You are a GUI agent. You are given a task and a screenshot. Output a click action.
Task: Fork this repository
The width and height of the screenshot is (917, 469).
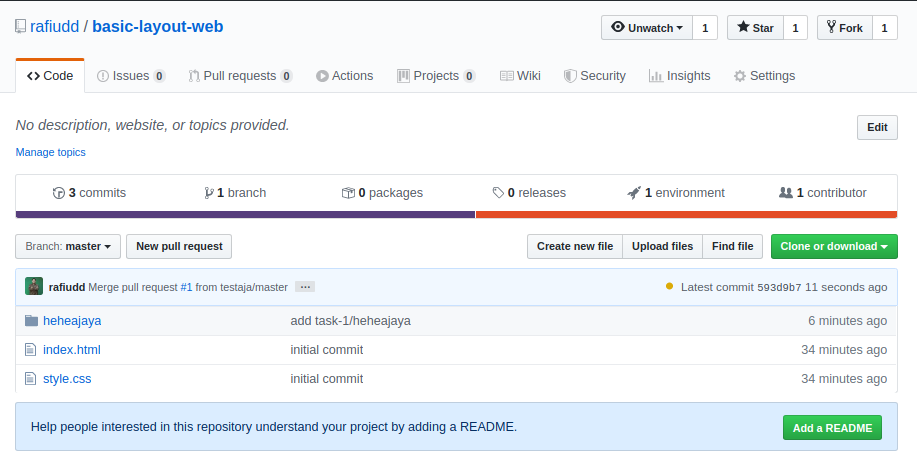[844, 27]
